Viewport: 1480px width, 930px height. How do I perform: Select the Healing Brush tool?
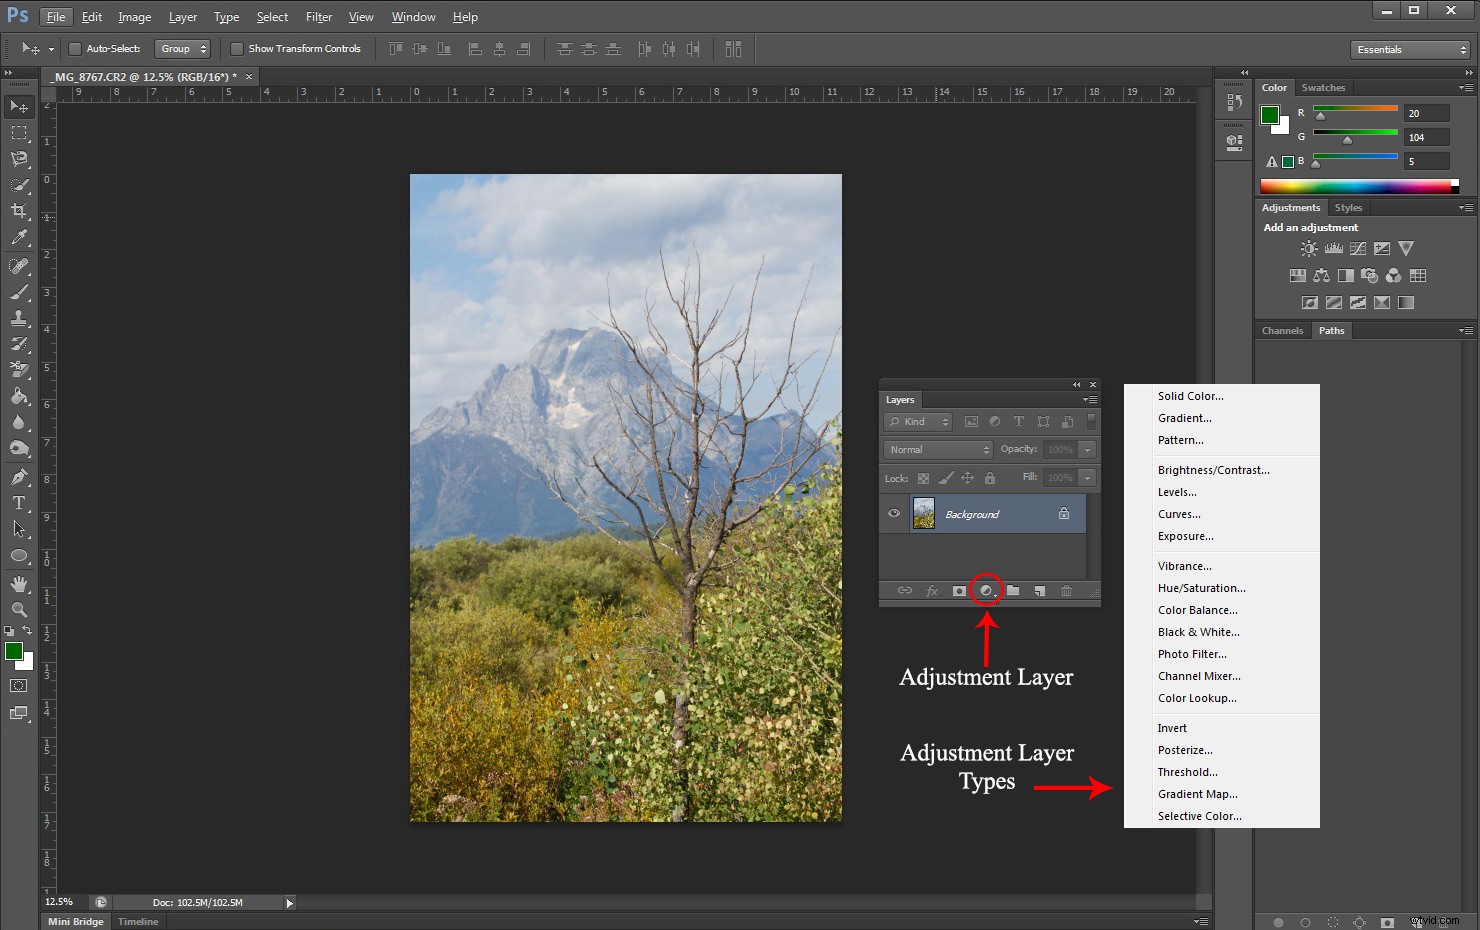19,265
